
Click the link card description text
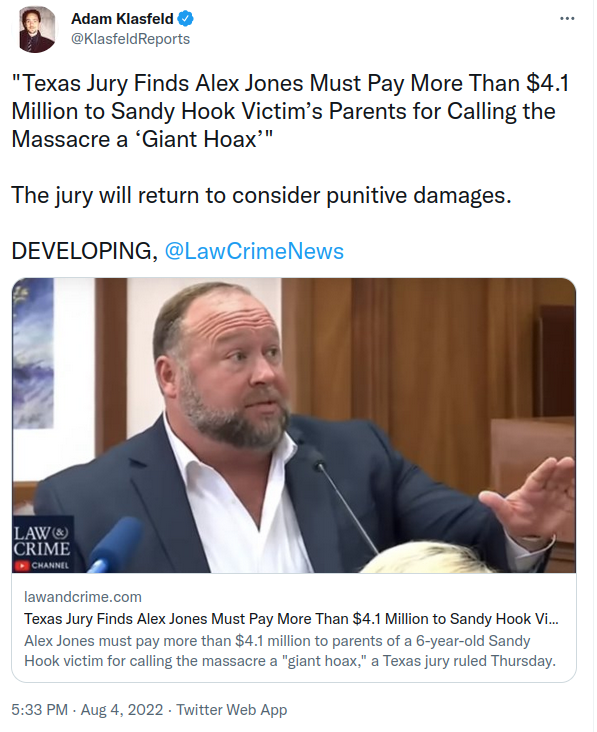click(290, 651)
